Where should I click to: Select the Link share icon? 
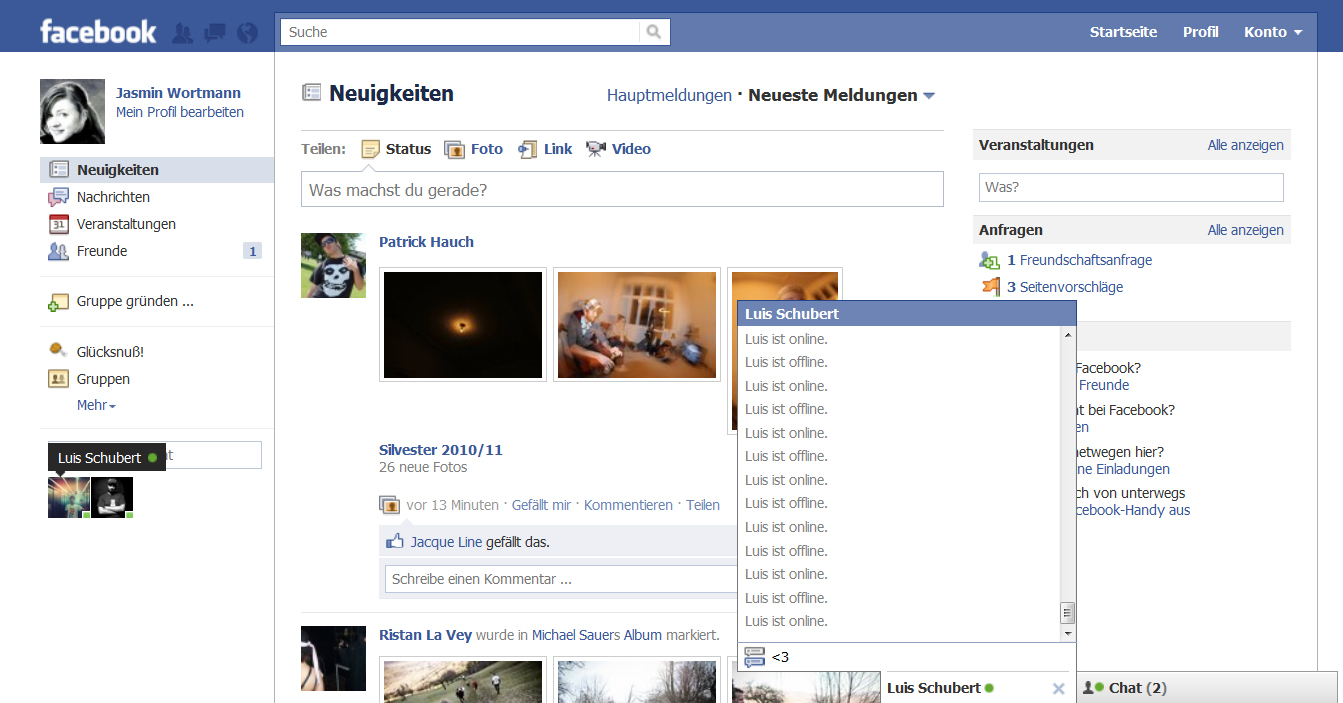click(527, 149)
